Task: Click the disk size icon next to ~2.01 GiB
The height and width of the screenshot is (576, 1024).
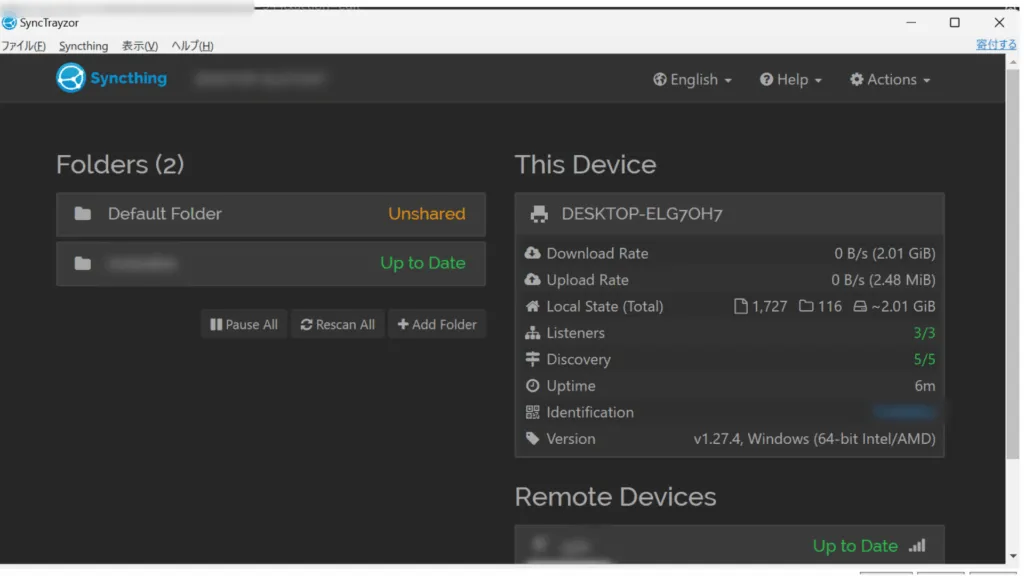Action: pos(860,306)
